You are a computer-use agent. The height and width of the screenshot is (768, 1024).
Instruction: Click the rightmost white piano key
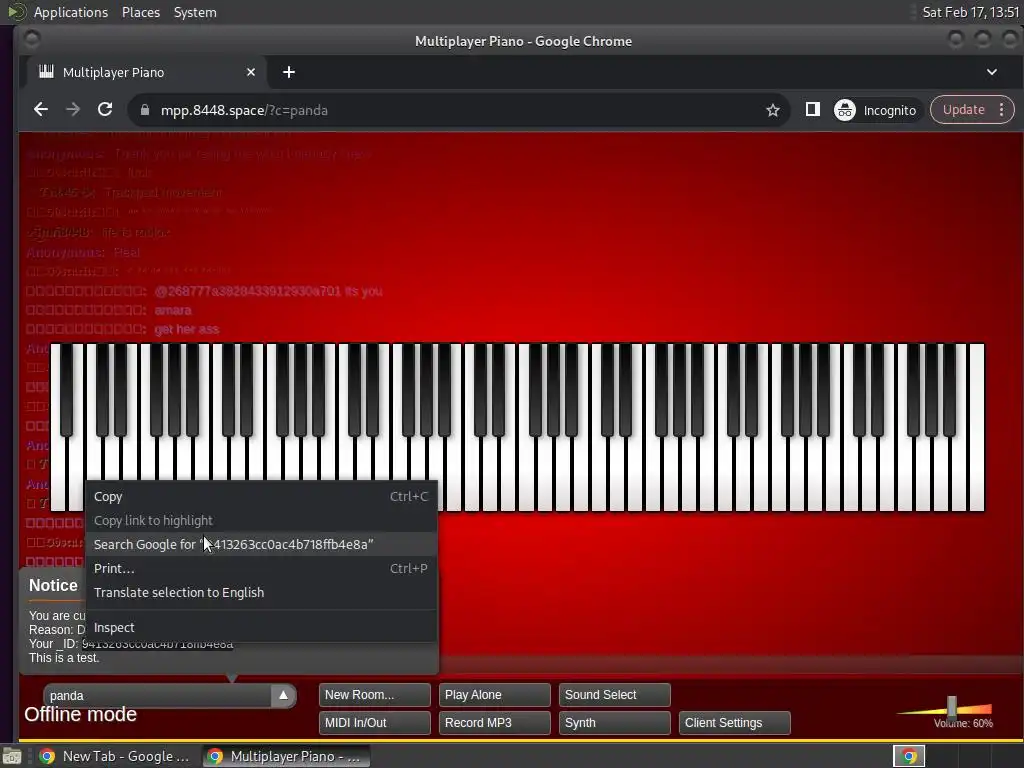(x=976, y=427)
